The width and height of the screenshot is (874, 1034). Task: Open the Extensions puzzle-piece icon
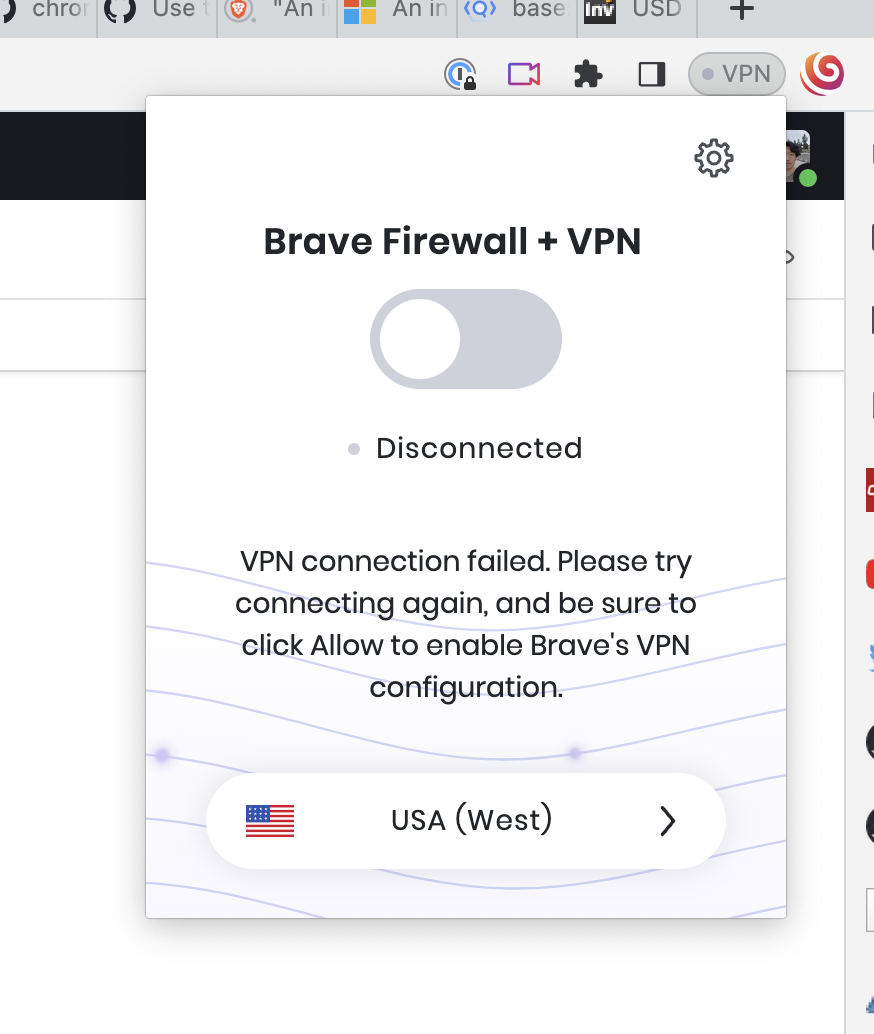coord(588,74)
